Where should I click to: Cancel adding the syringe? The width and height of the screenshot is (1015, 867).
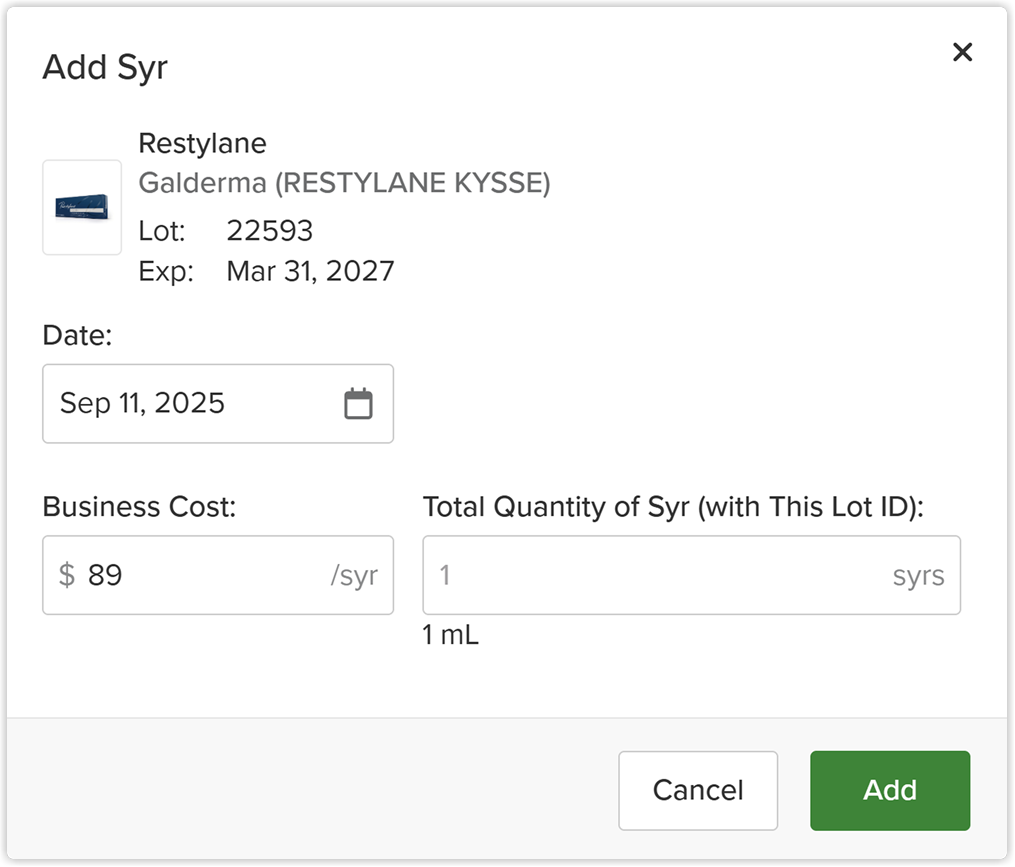(698, 790)
